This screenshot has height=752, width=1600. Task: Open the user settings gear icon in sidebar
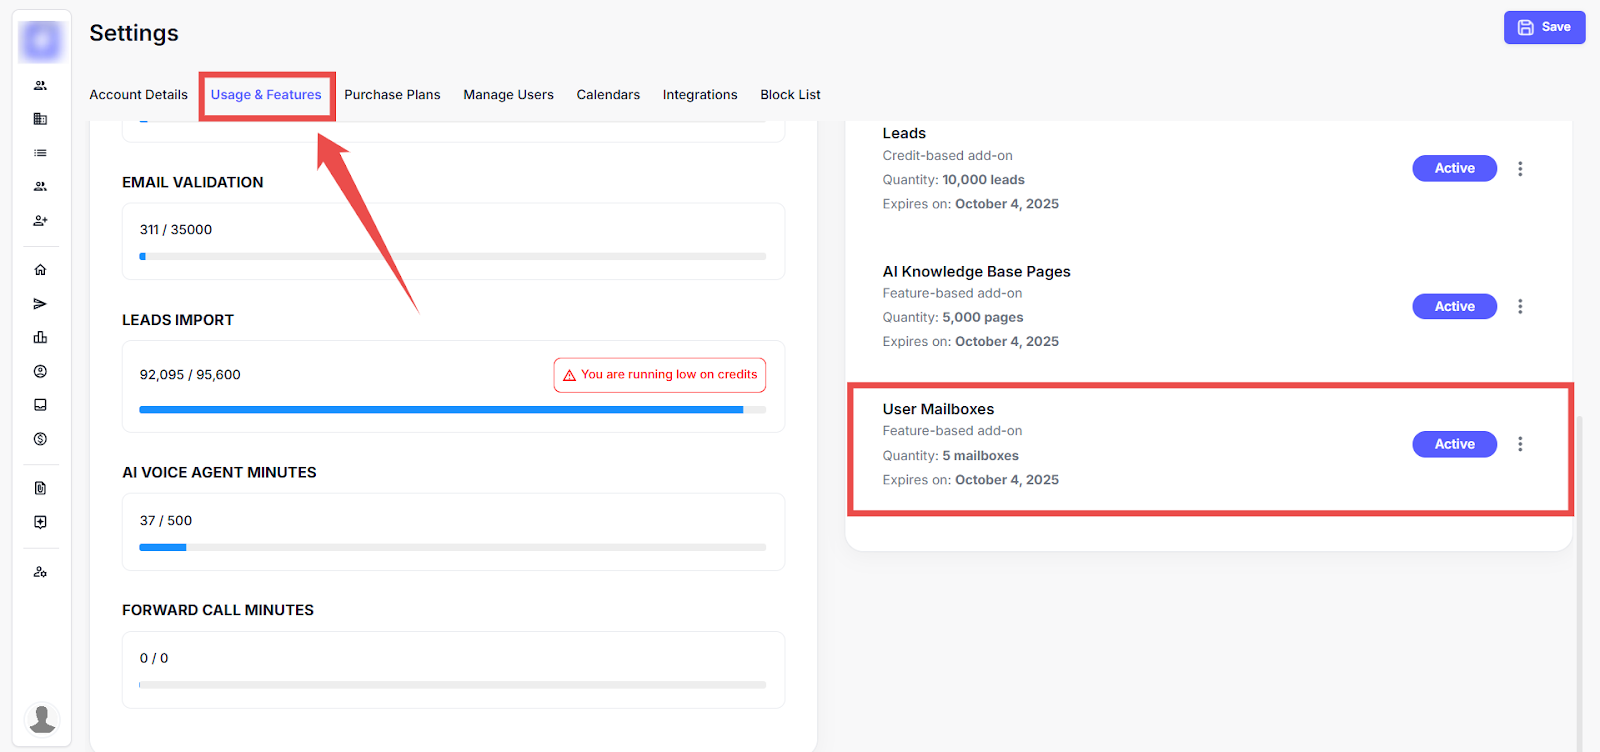click(x=40, y=572)
